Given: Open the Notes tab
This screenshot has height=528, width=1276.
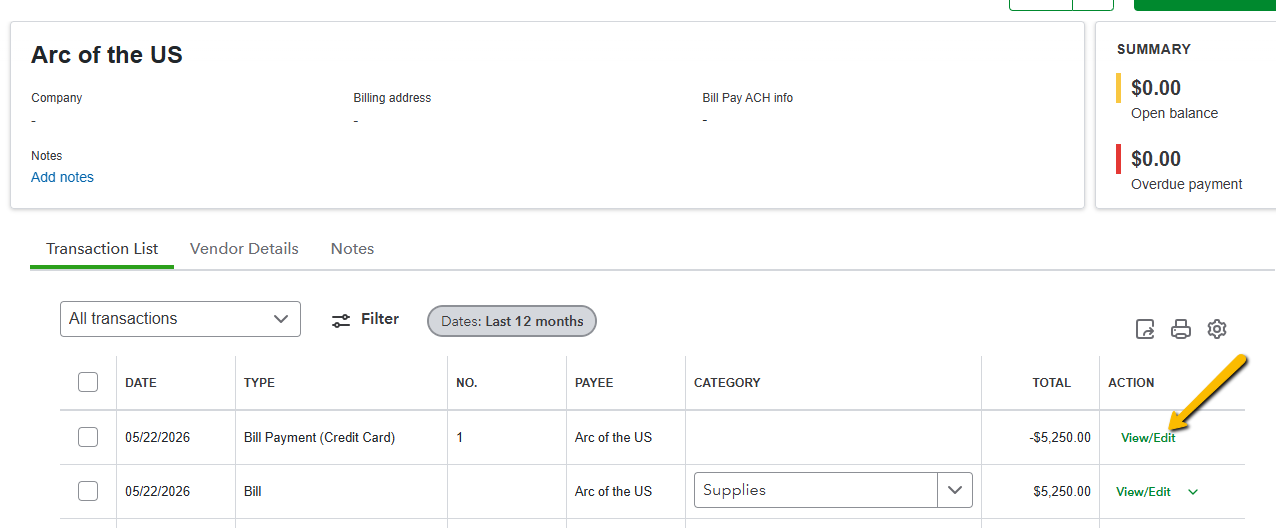Looking at the screenshot, I should [352, 249].
